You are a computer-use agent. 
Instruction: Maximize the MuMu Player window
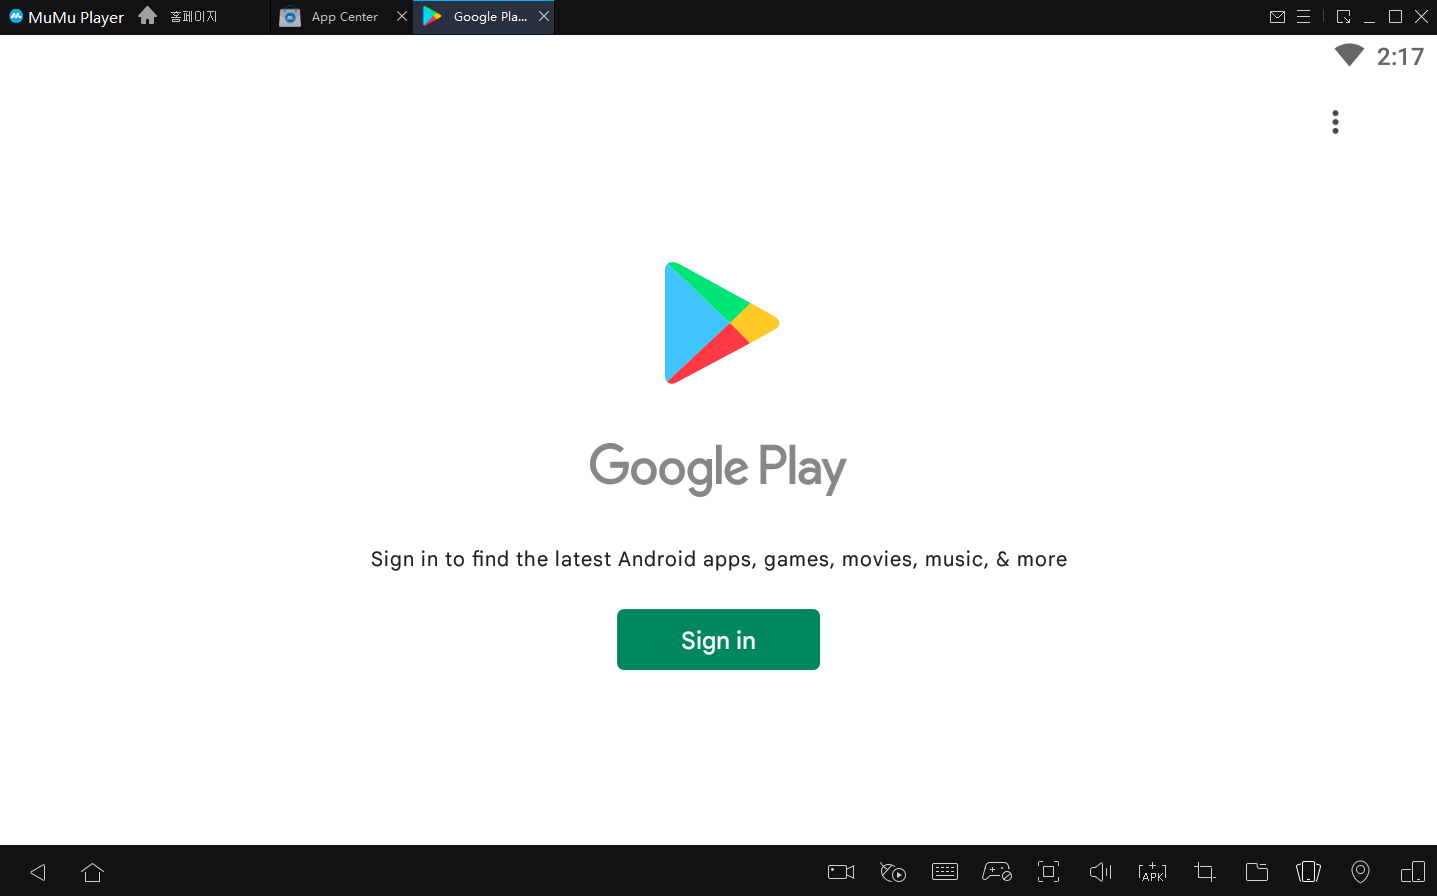(1395, 17)
